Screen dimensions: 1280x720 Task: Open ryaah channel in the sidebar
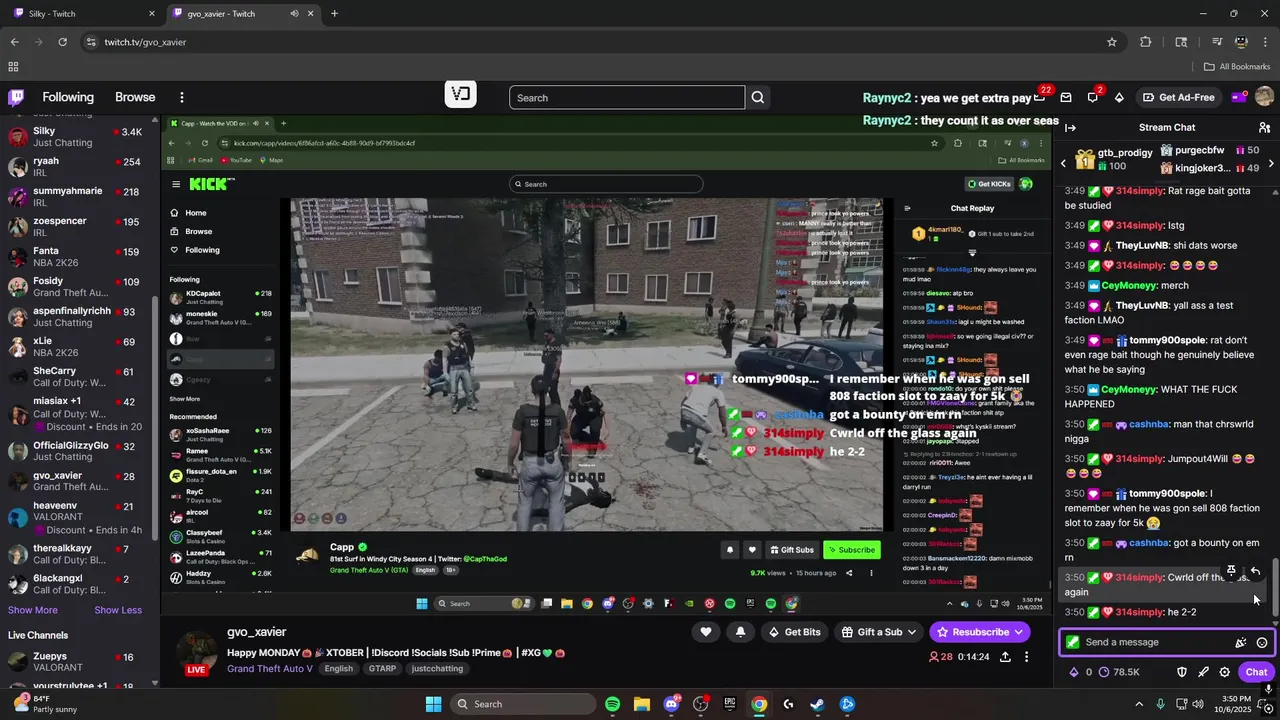pos(77,167)
